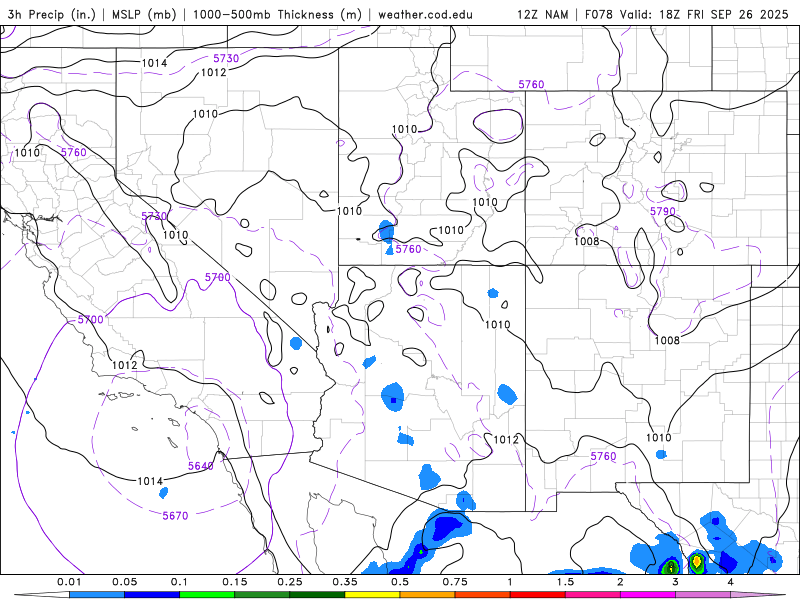Image resolution: width=800 pixels, height=600 pixels.
Task: Click the '1012' isobar label beside top 5730
Action: pos(213,72)
